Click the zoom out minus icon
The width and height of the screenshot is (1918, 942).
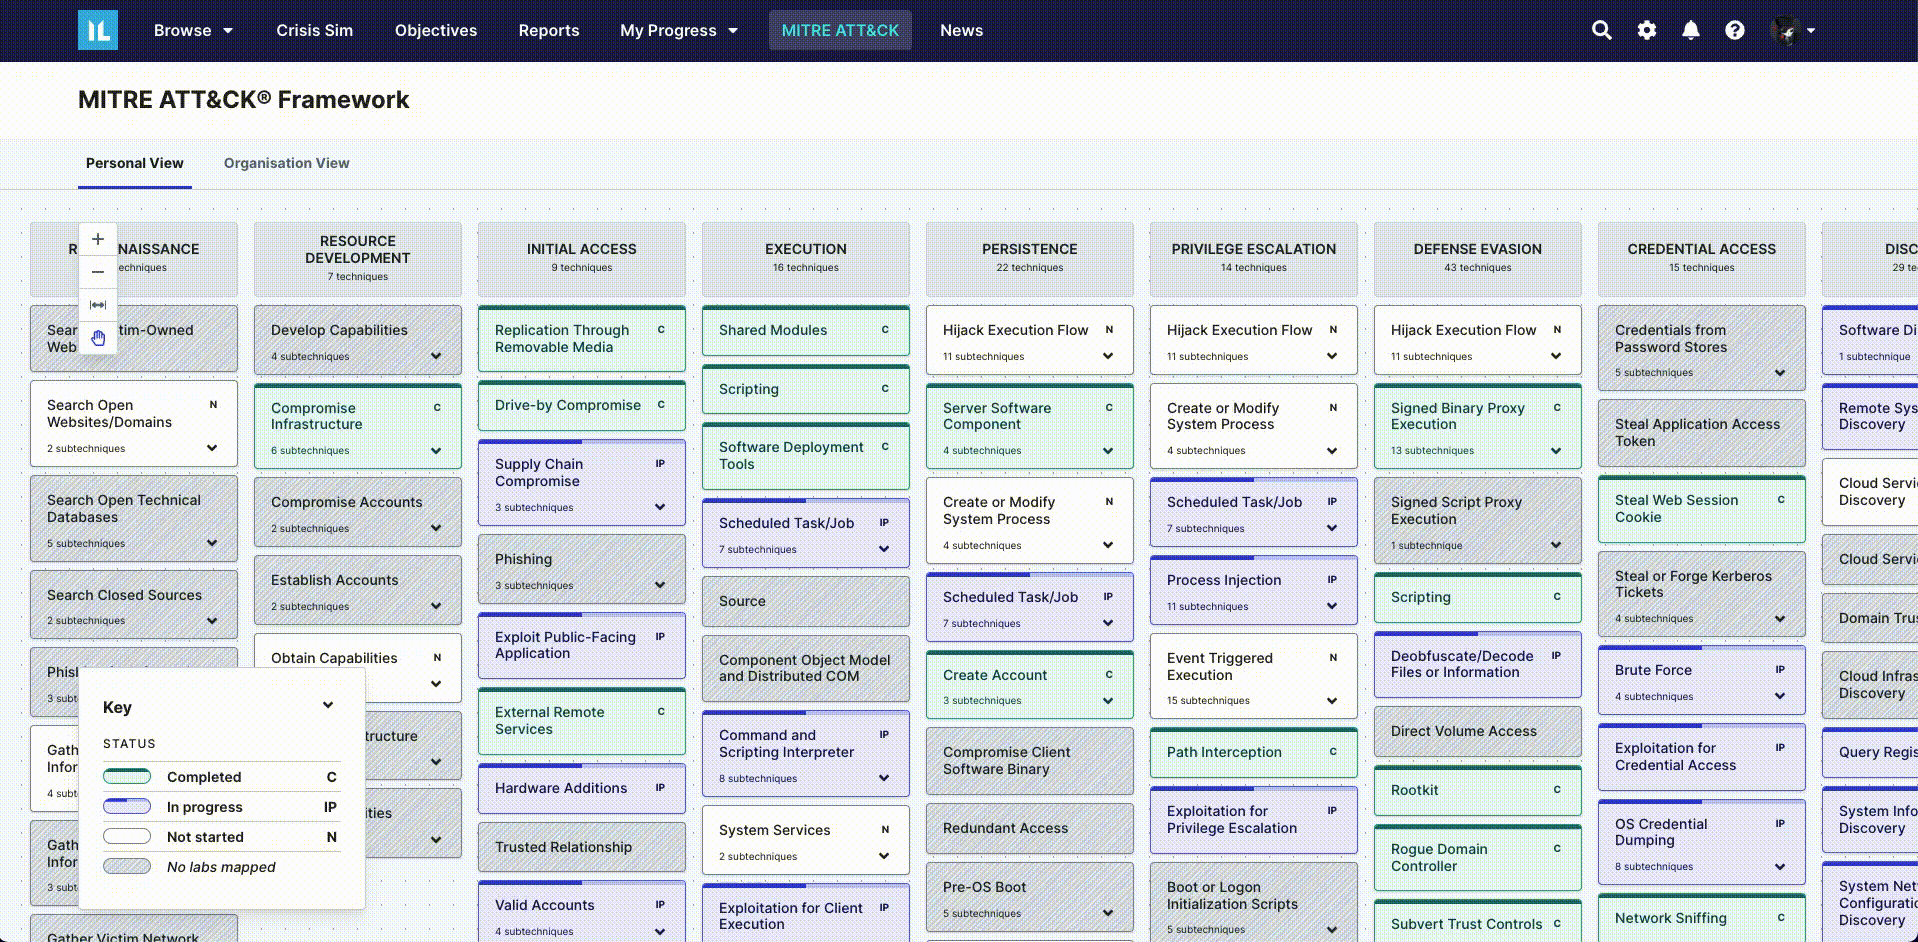tap(98, 272)
